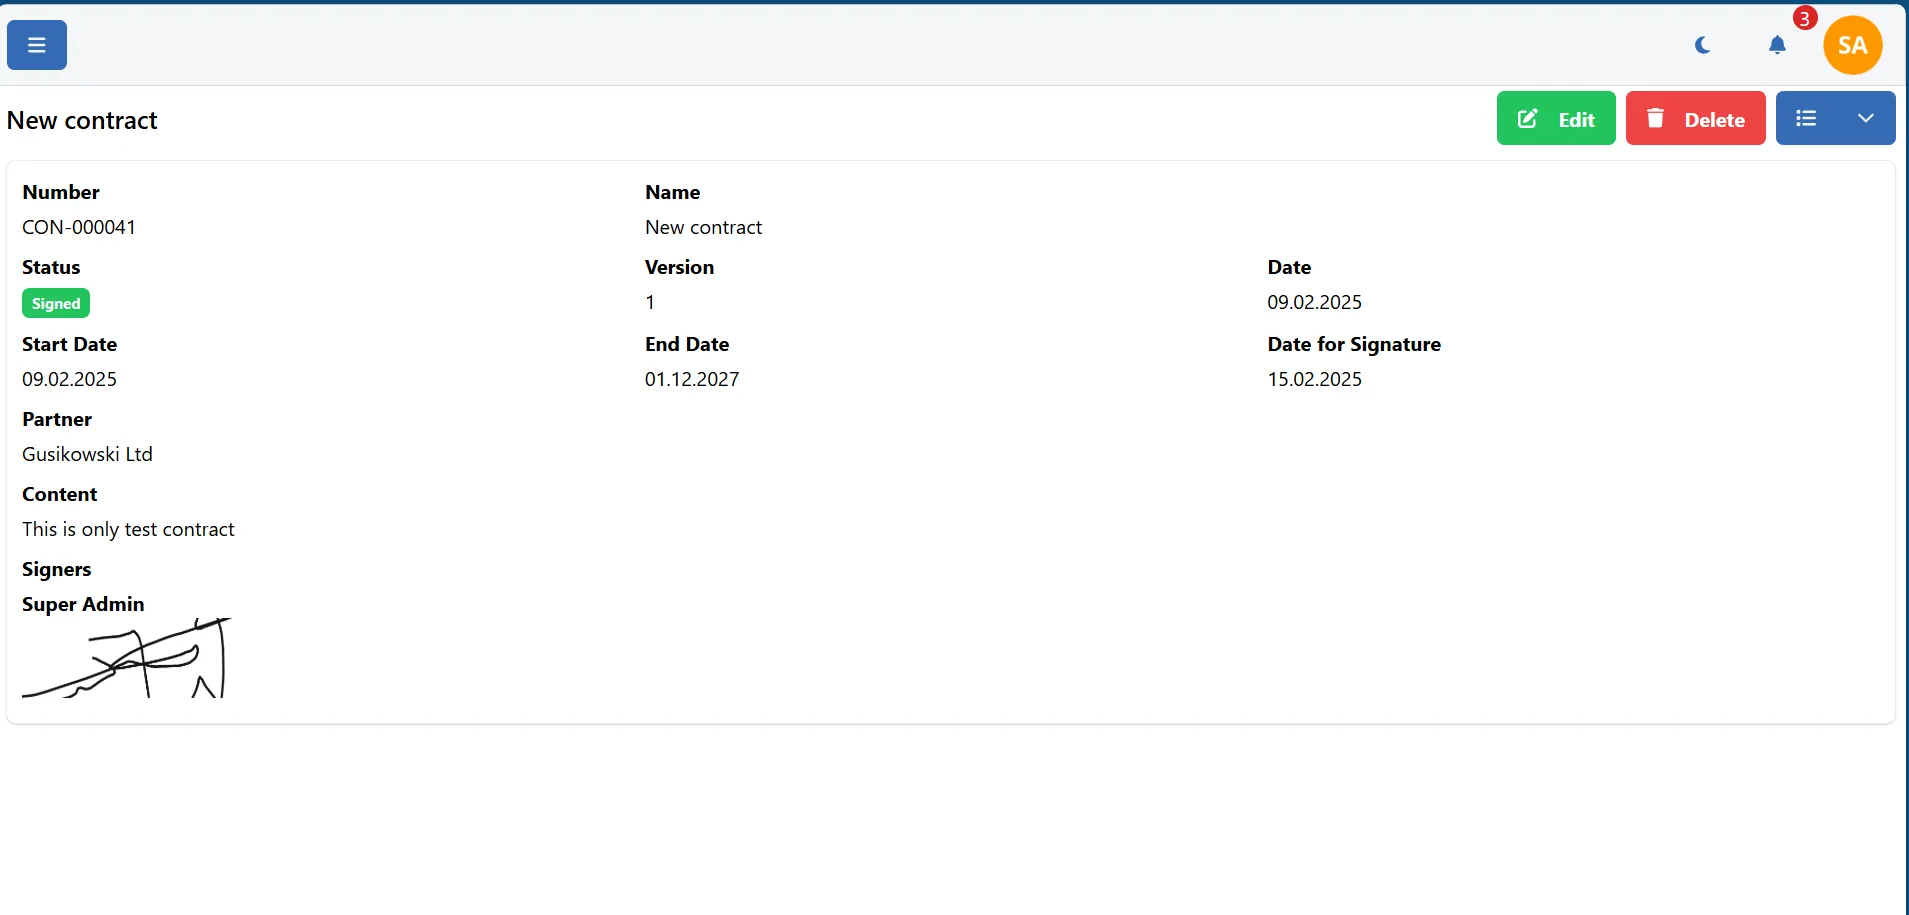Screen dimensions: 1909x915
Task: Click the list icon in the blue button
Action: pos(1806,119)
